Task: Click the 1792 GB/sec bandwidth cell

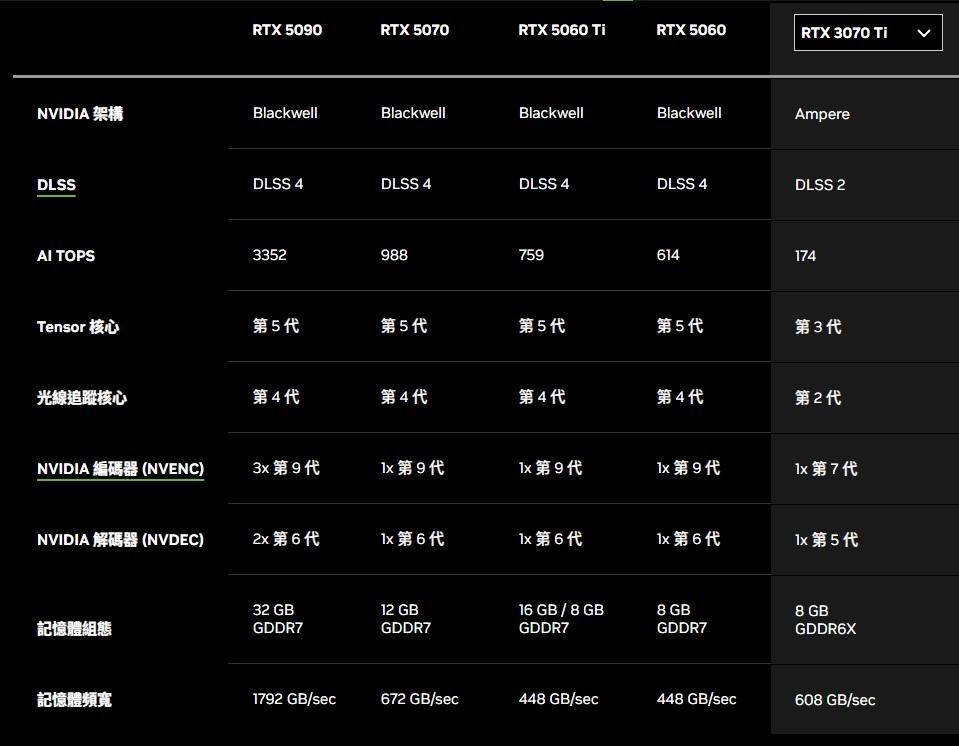Action: point(294,699)
